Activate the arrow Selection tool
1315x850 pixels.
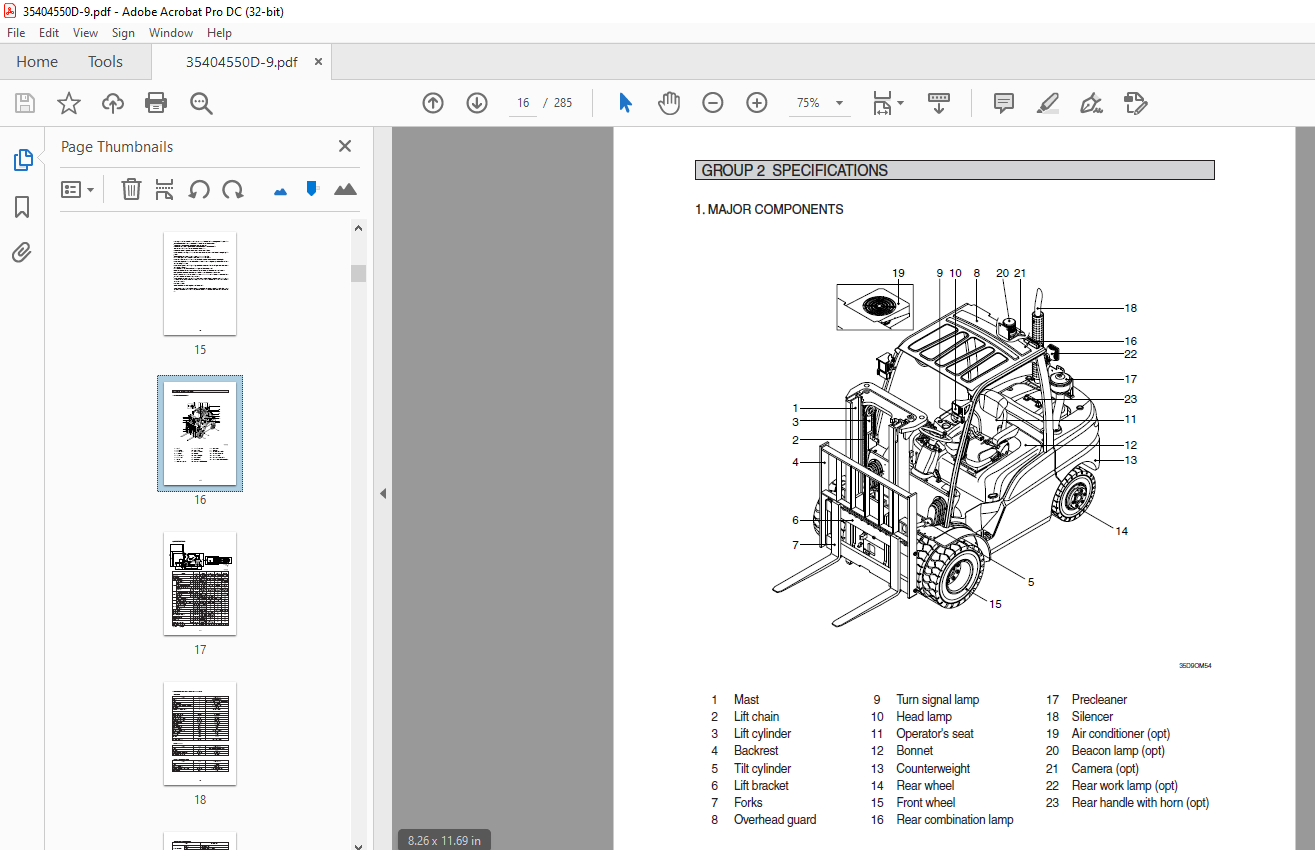coord(626,103)
